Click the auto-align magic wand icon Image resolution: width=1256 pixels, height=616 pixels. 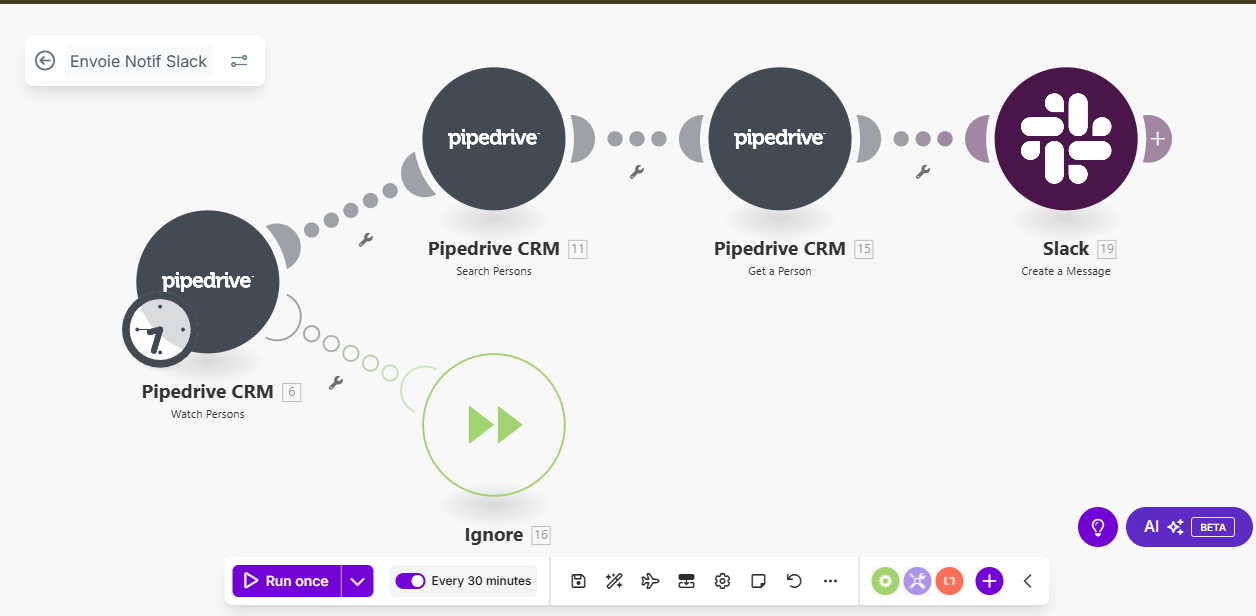(x=614, y=581)
